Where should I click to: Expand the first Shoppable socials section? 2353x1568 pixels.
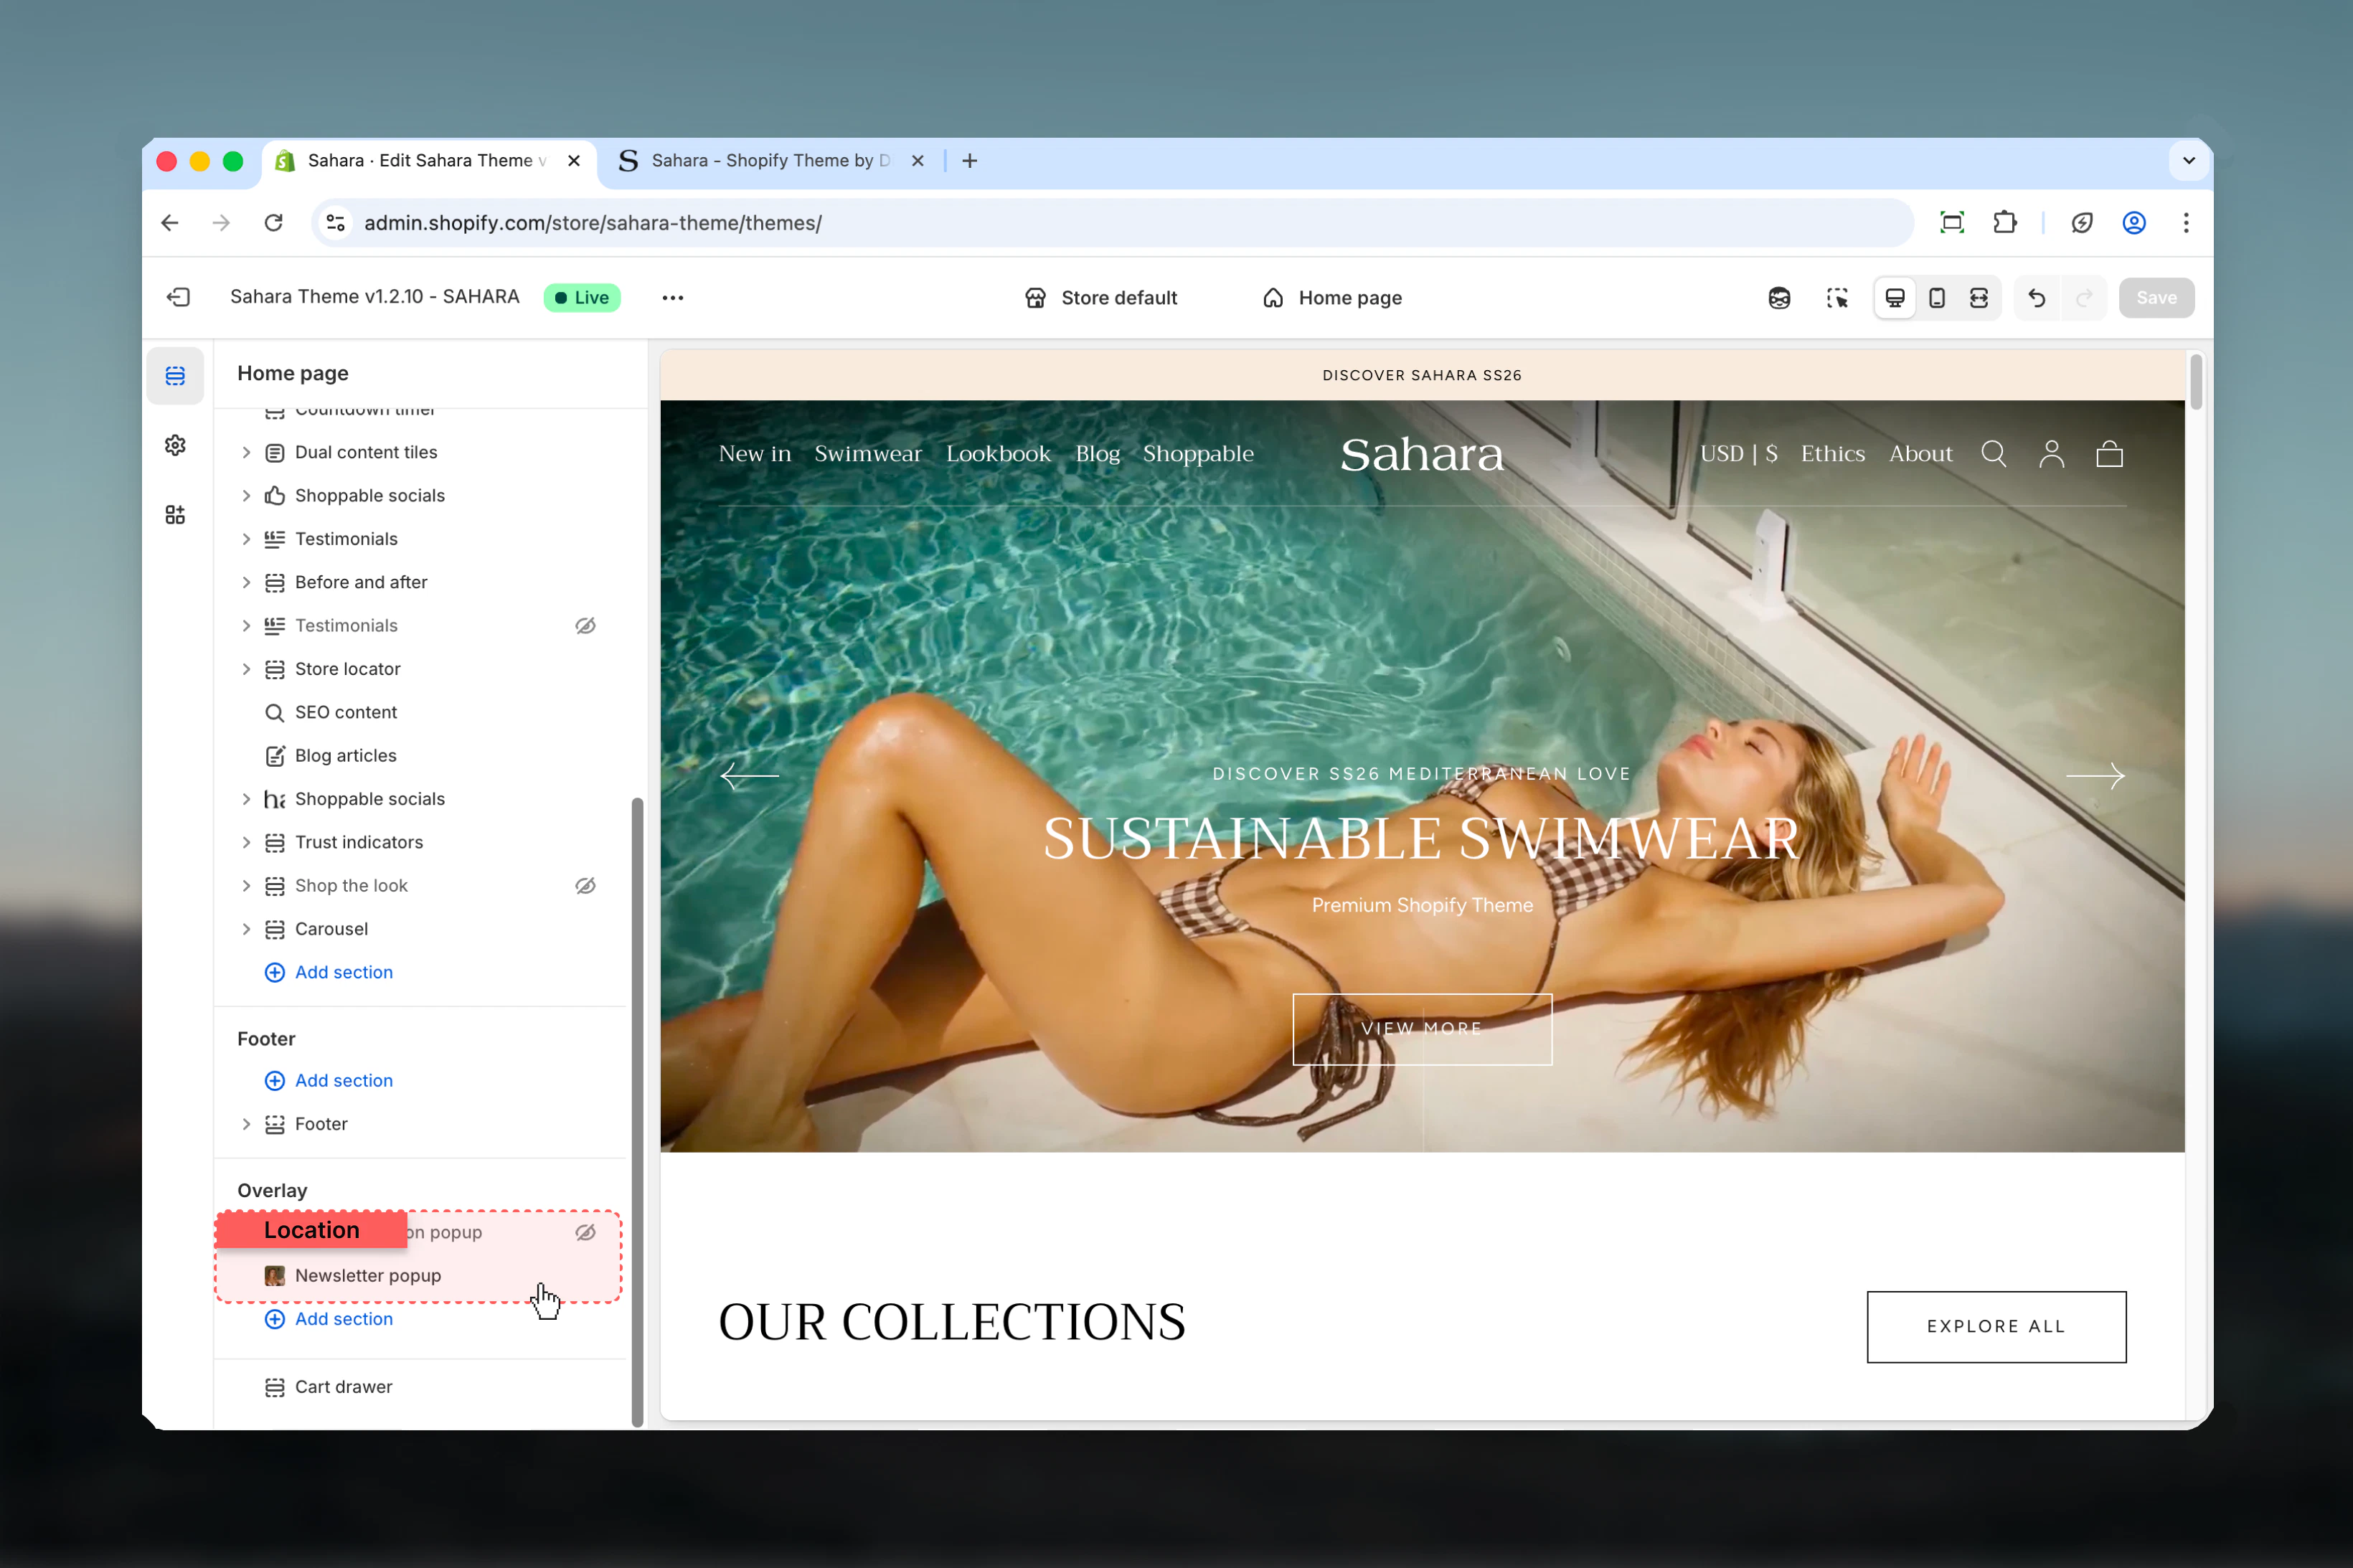(x=246, y=496)
